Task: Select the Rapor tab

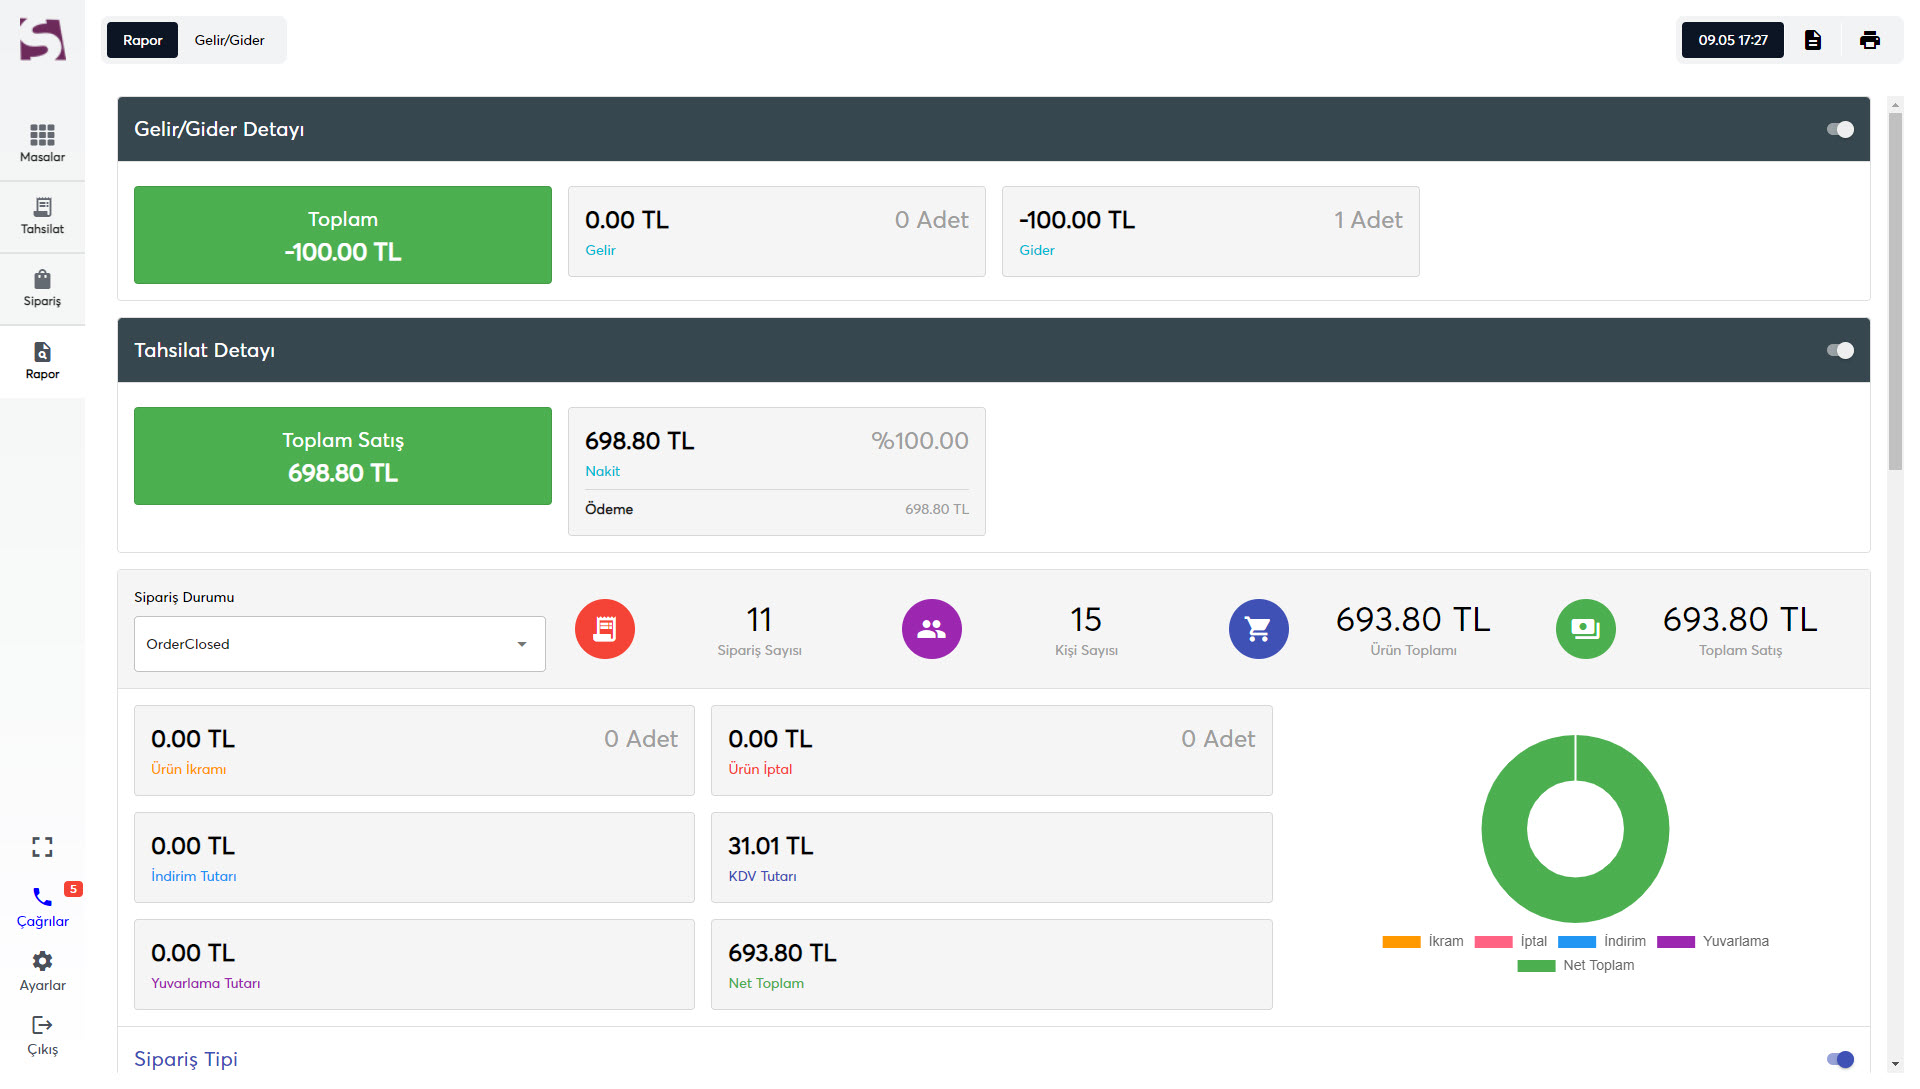Action: pos(142,40)
